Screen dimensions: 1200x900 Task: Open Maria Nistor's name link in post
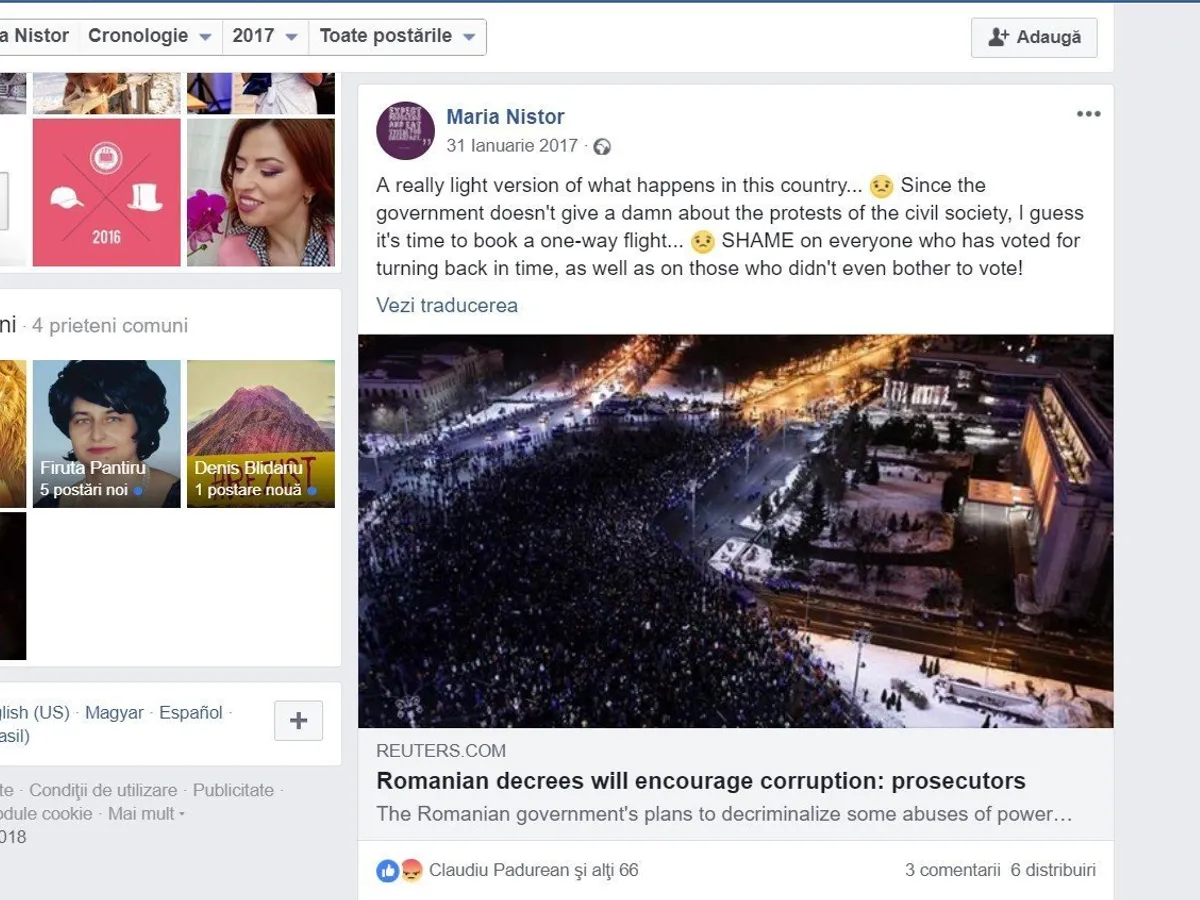click(x=505, y=117)
